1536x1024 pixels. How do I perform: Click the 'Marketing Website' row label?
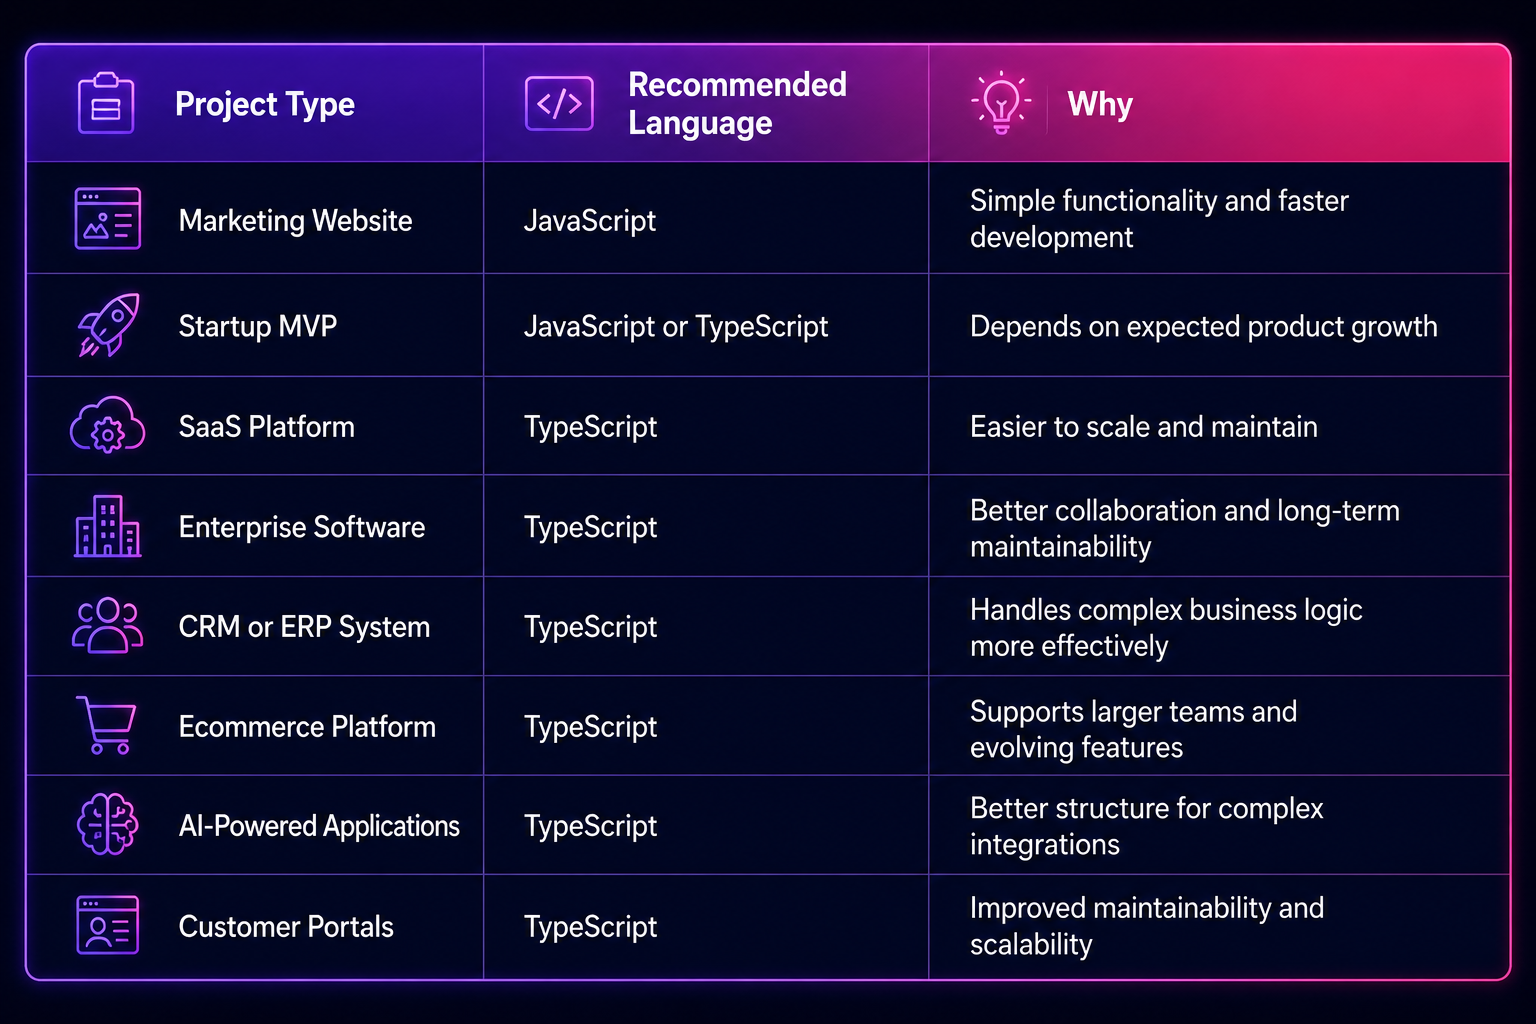click(x=295, y=220)
